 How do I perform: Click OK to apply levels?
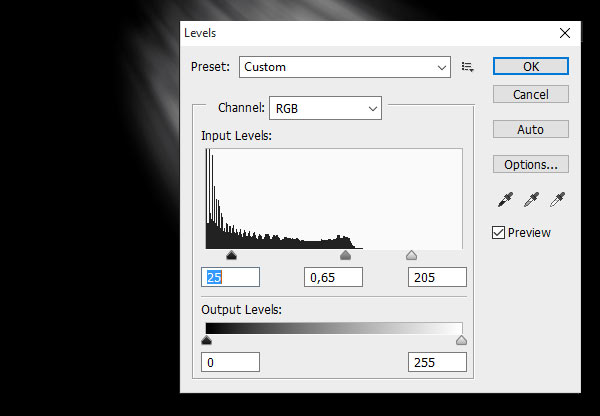point(531,66)
